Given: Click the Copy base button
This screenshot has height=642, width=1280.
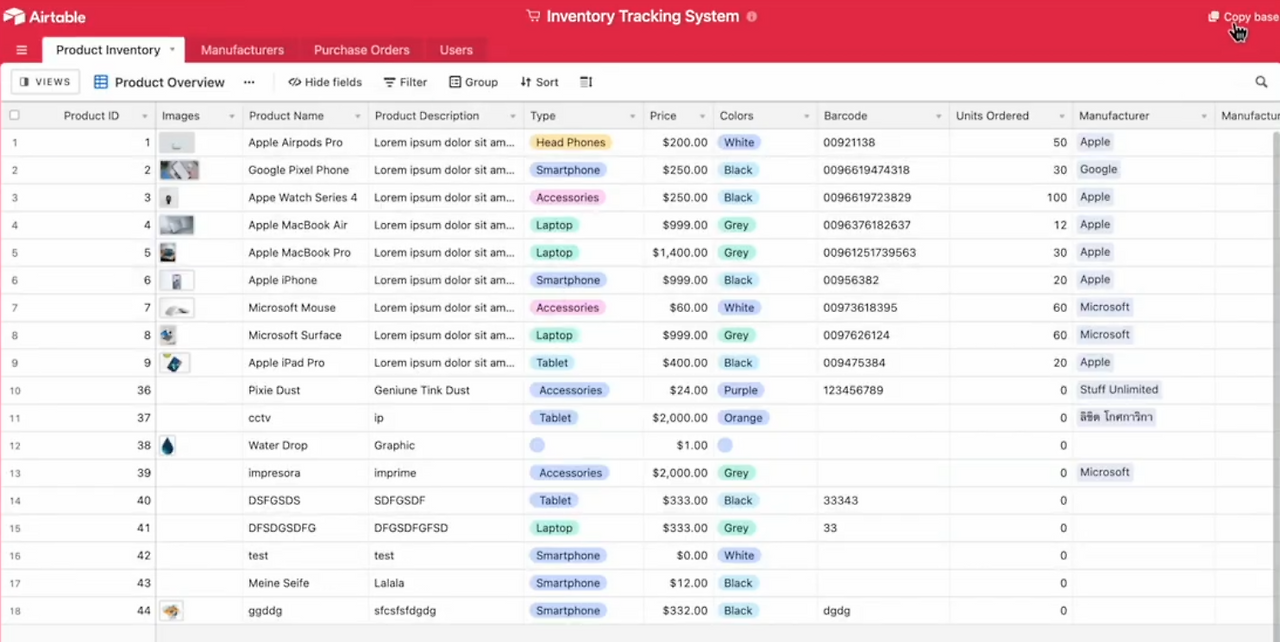Looking at the screenshot, I should click(1243, 17).
